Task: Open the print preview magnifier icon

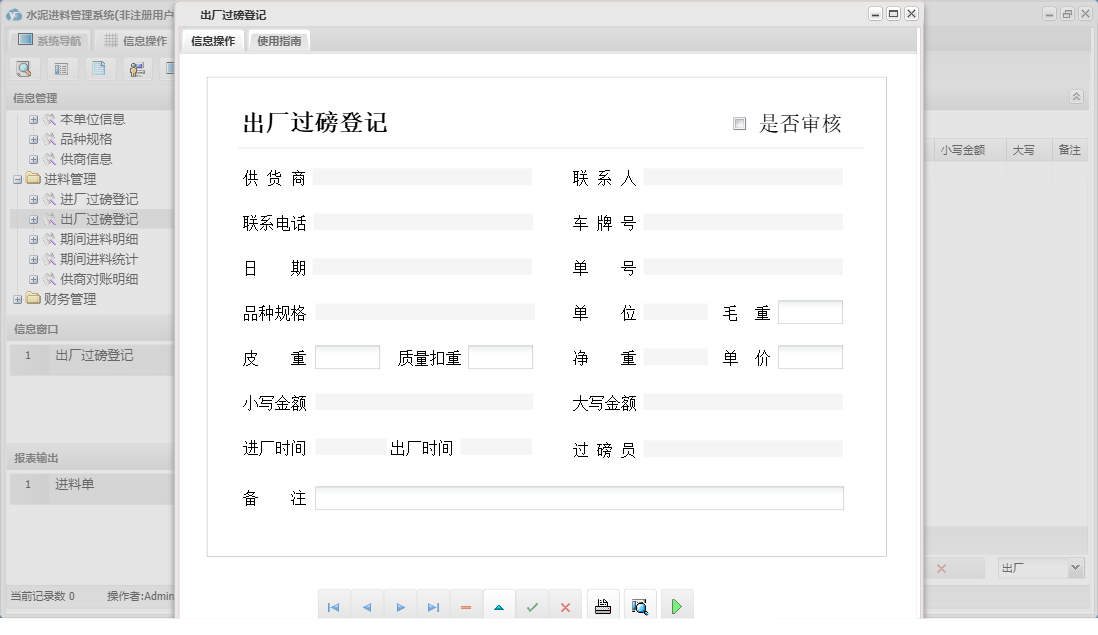Action: 640,604
